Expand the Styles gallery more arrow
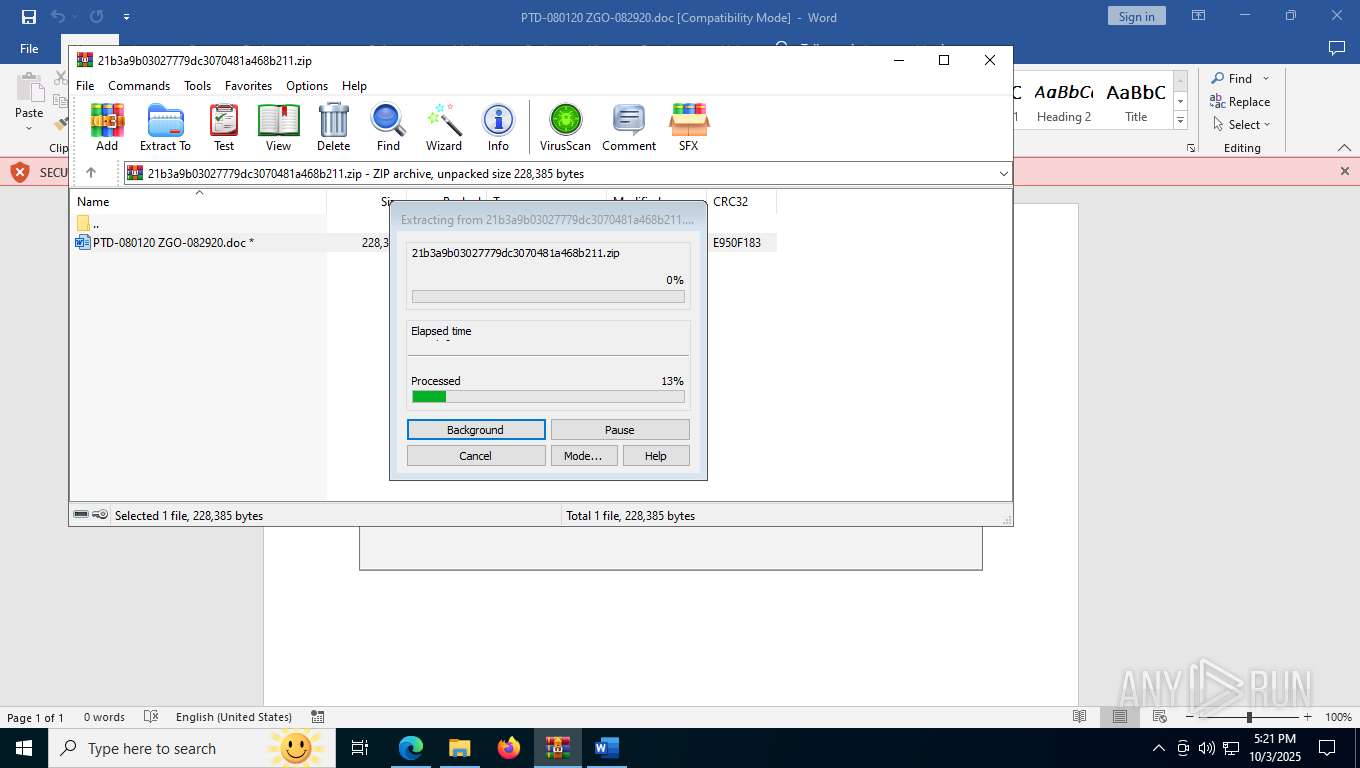The height and width of the screenshot is (768, 1360). 1180,120
